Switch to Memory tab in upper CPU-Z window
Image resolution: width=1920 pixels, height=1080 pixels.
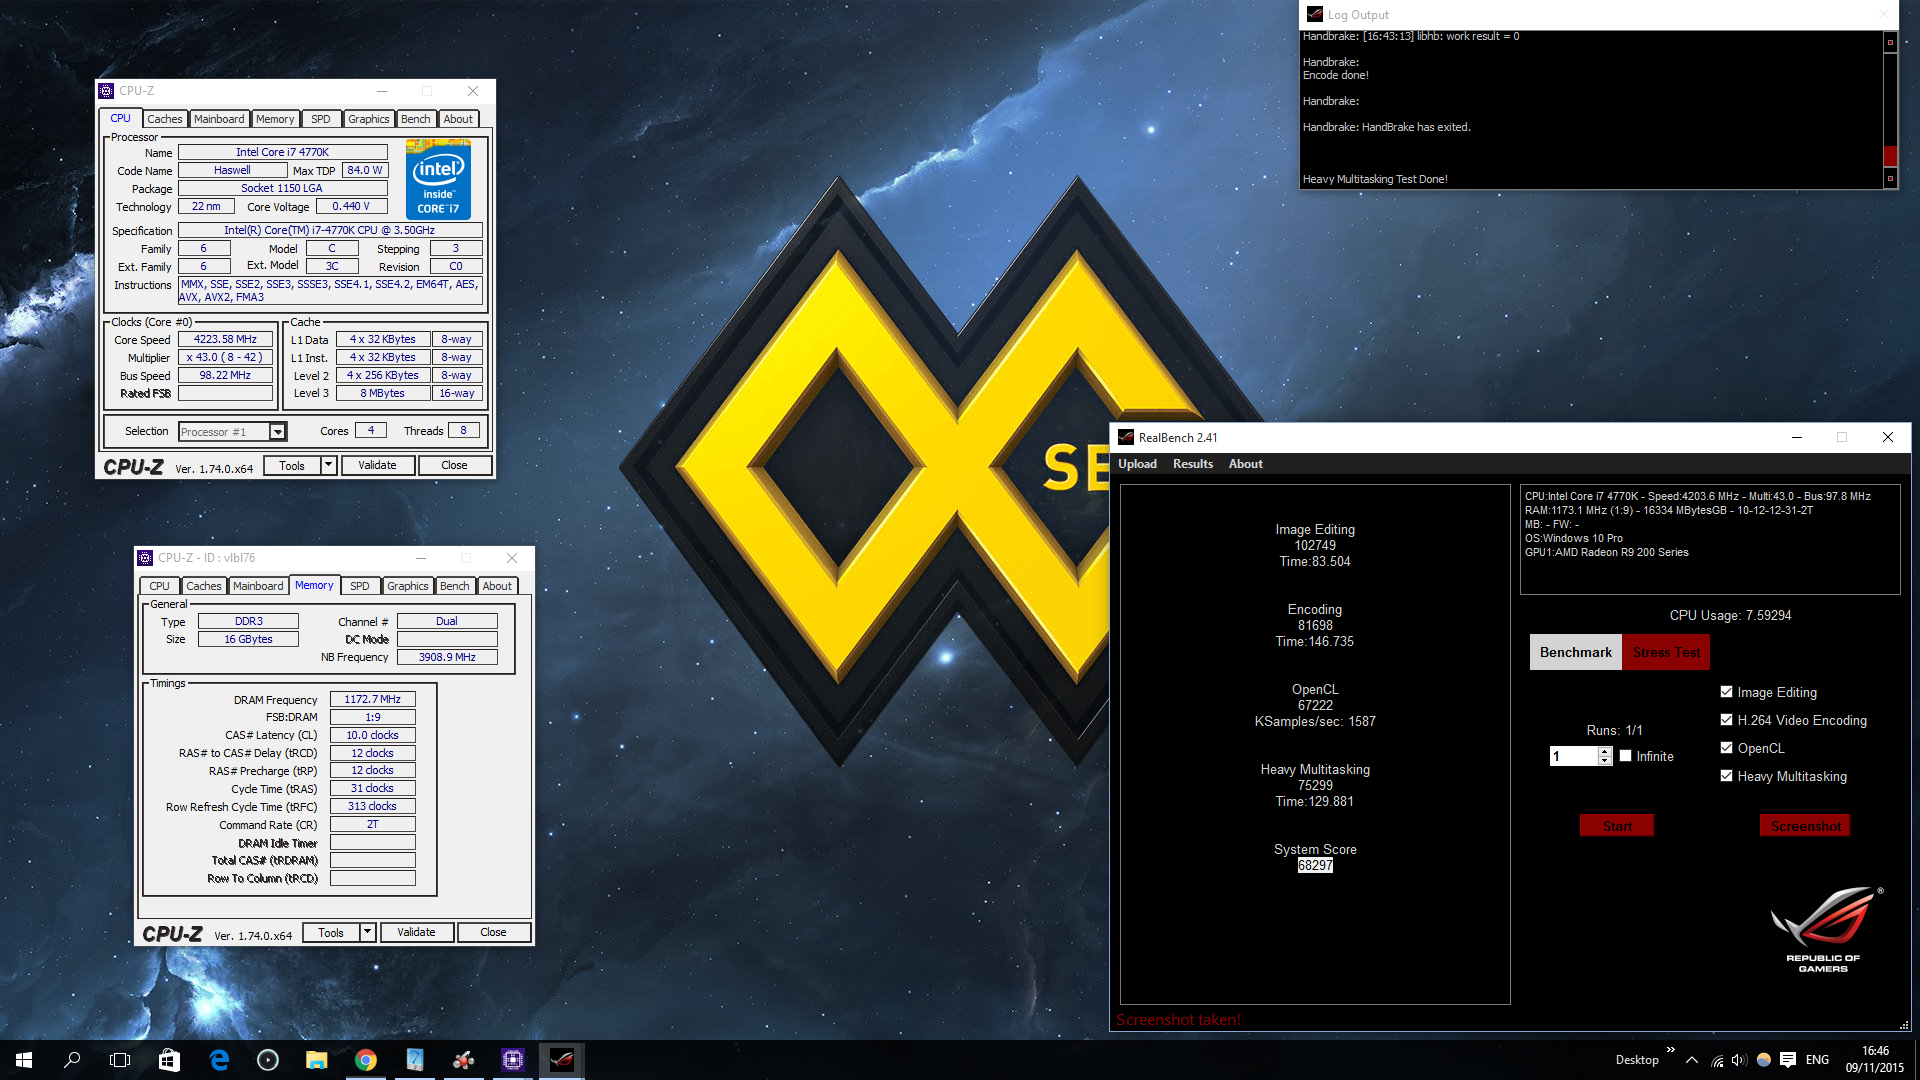pos(275,119)
